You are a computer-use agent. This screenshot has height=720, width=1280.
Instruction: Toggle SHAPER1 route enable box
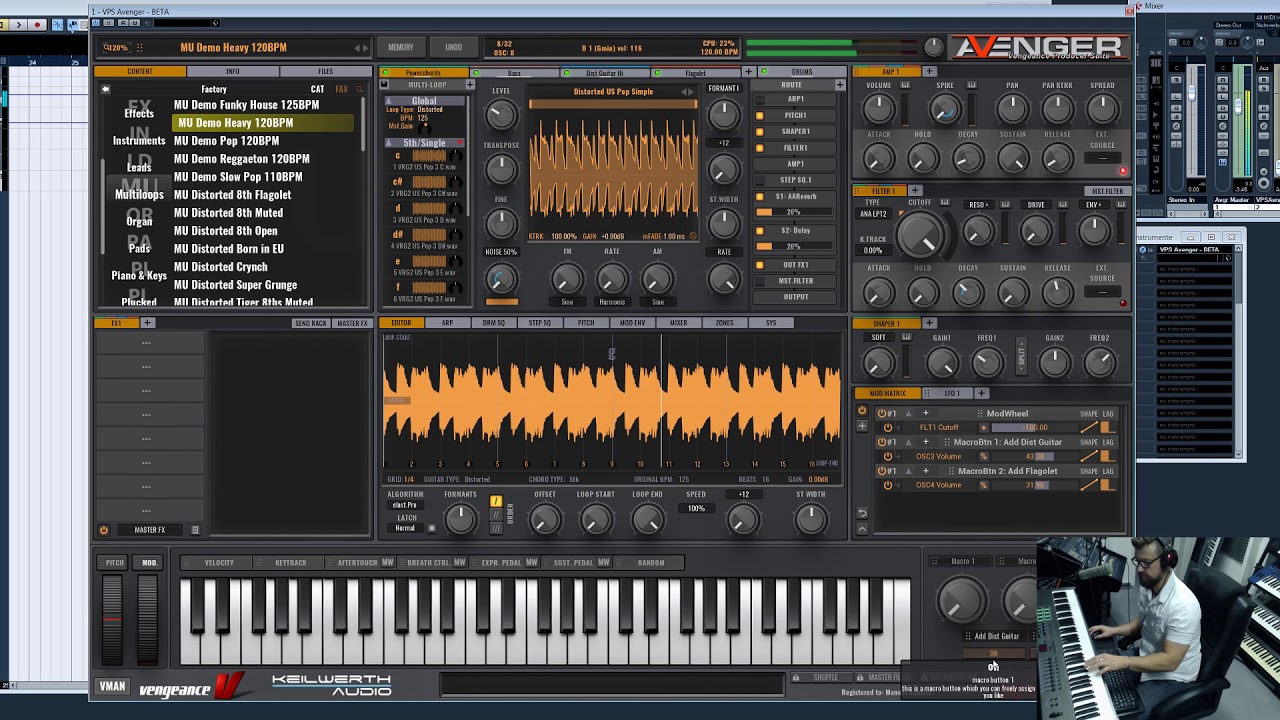(x=760, y=132)
